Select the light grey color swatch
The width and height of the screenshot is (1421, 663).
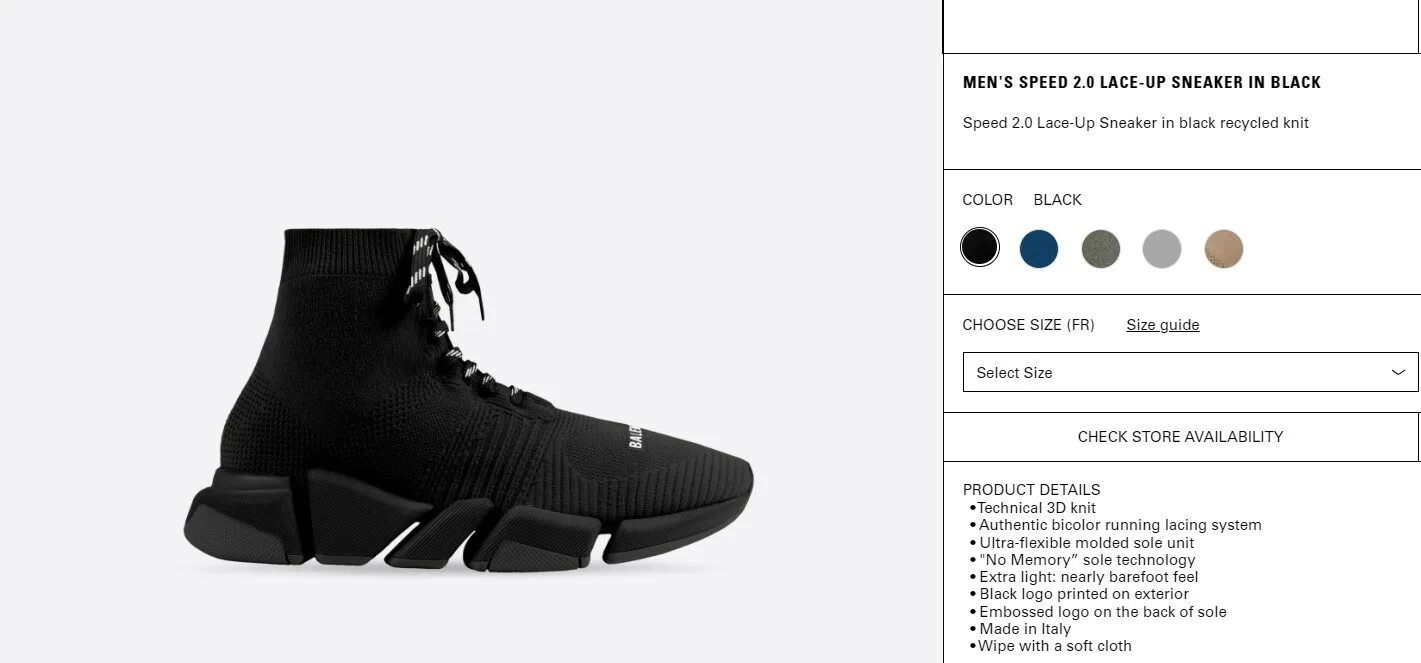(1162, 248)
